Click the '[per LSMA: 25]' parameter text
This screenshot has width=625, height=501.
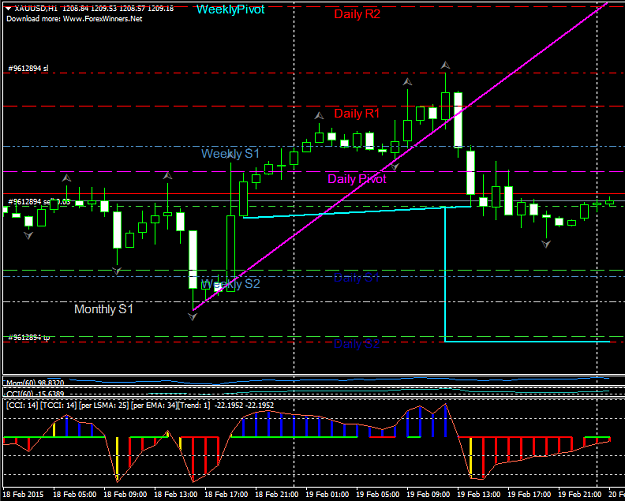point(104,405)
